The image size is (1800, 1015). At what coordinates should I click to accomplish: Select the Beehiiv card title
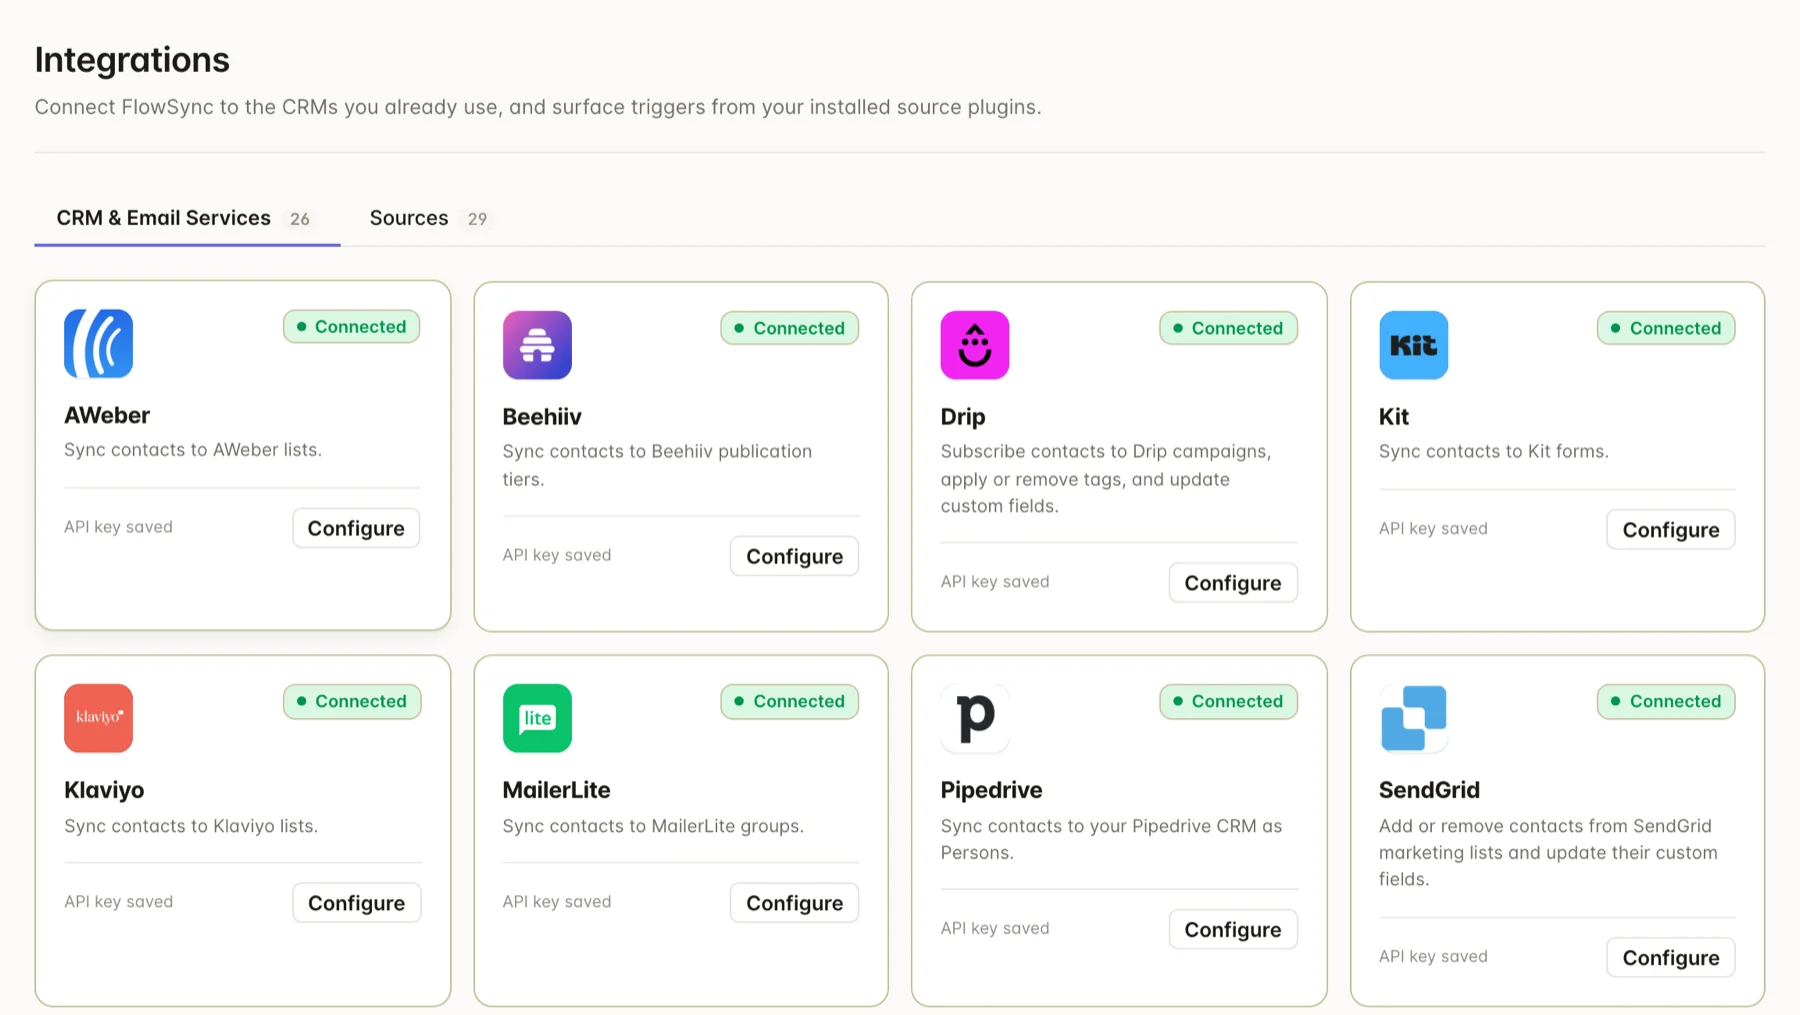point(542,417)
